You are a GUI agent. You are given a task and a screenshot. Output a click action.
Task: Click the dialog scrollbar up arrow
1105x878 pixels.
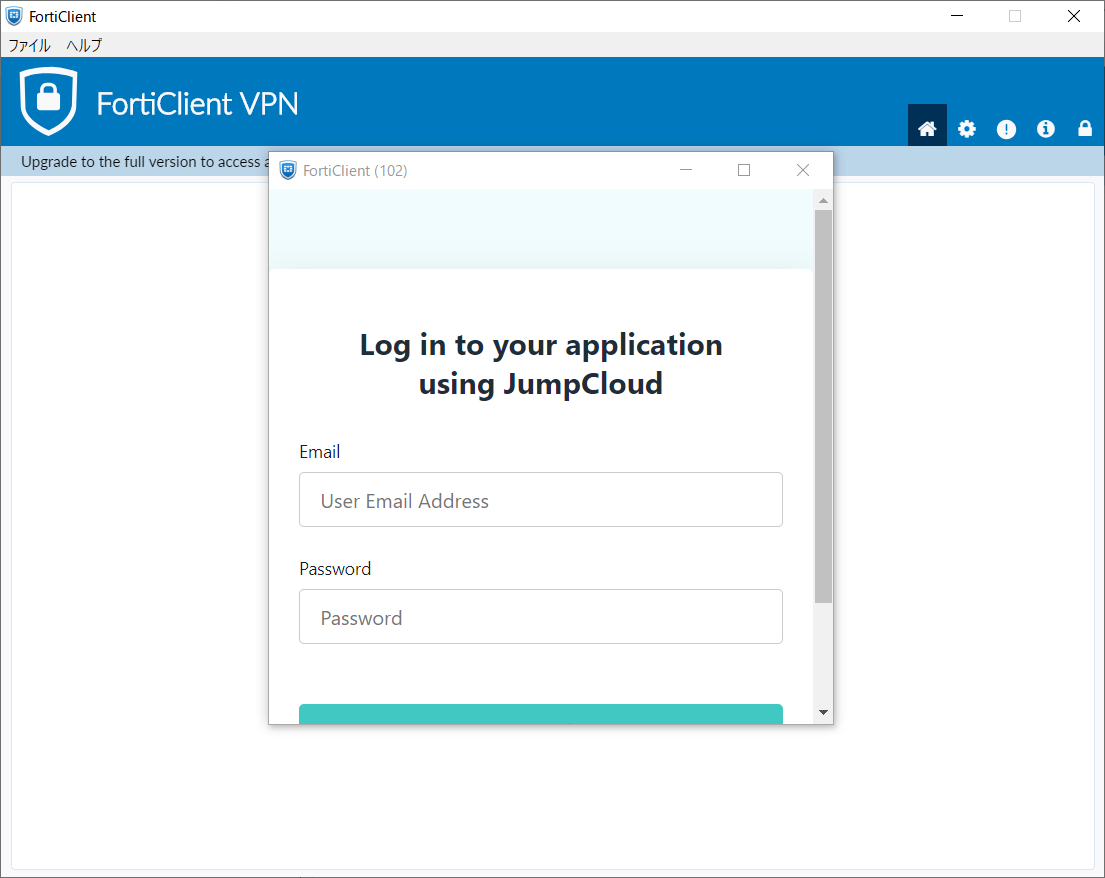pyautogui.click(x=823, y=201)
